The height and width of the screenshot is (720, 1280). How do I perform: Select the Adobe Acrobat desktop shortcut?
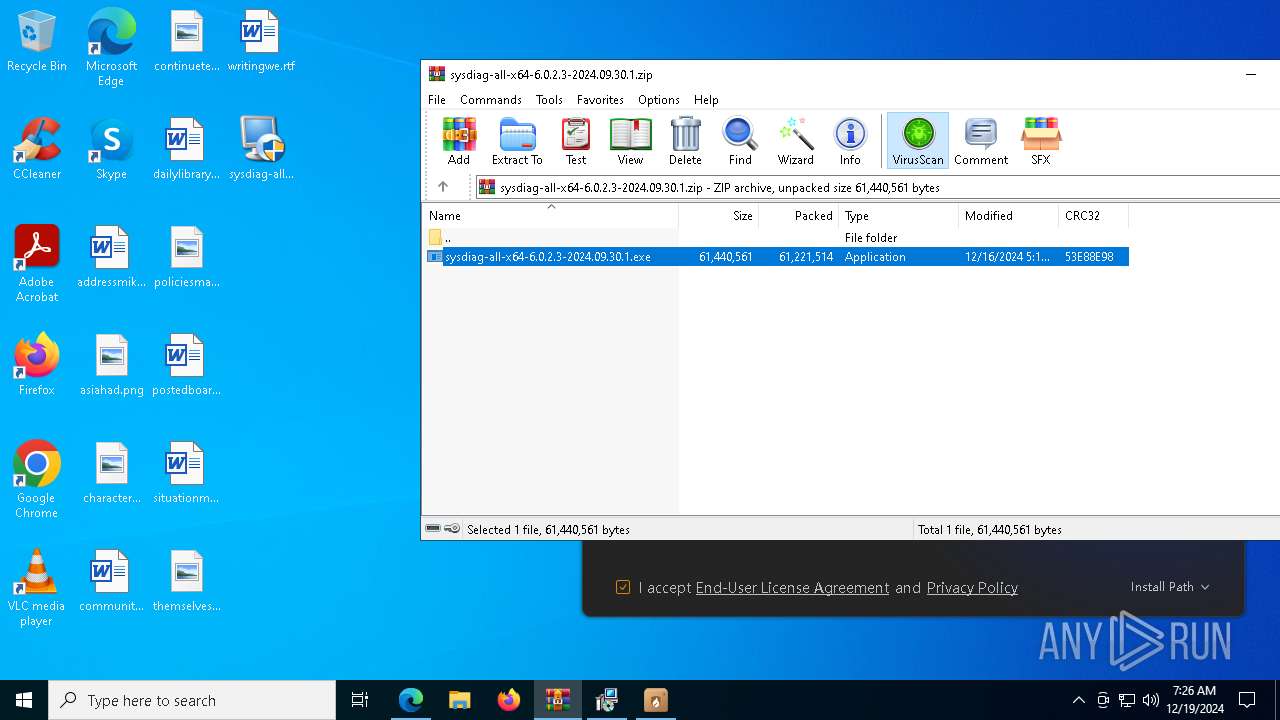tap(37, 264)
